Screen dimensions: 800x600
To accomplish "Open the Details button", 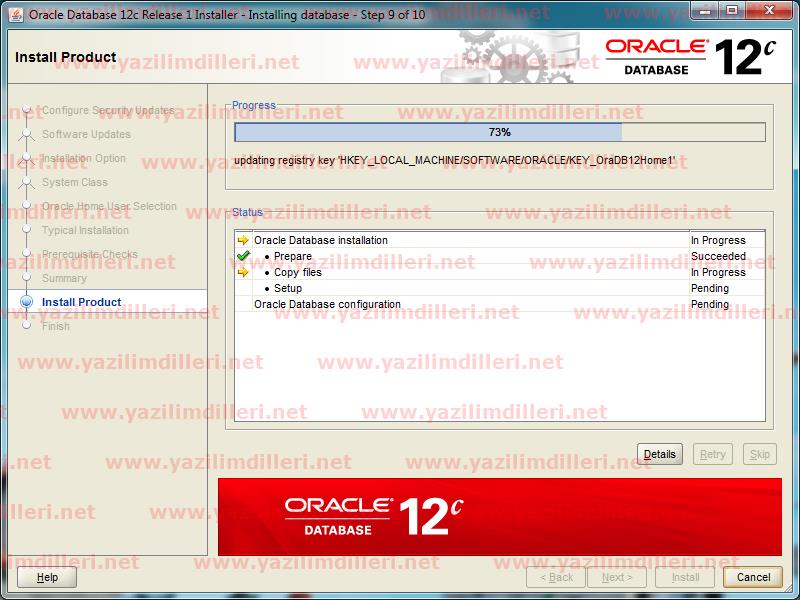I will tap(659, 454).
